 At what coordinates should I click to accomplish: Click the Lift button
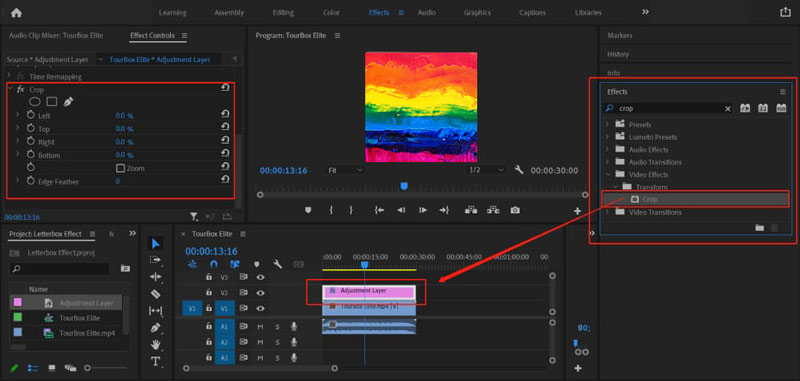[471, 210]
